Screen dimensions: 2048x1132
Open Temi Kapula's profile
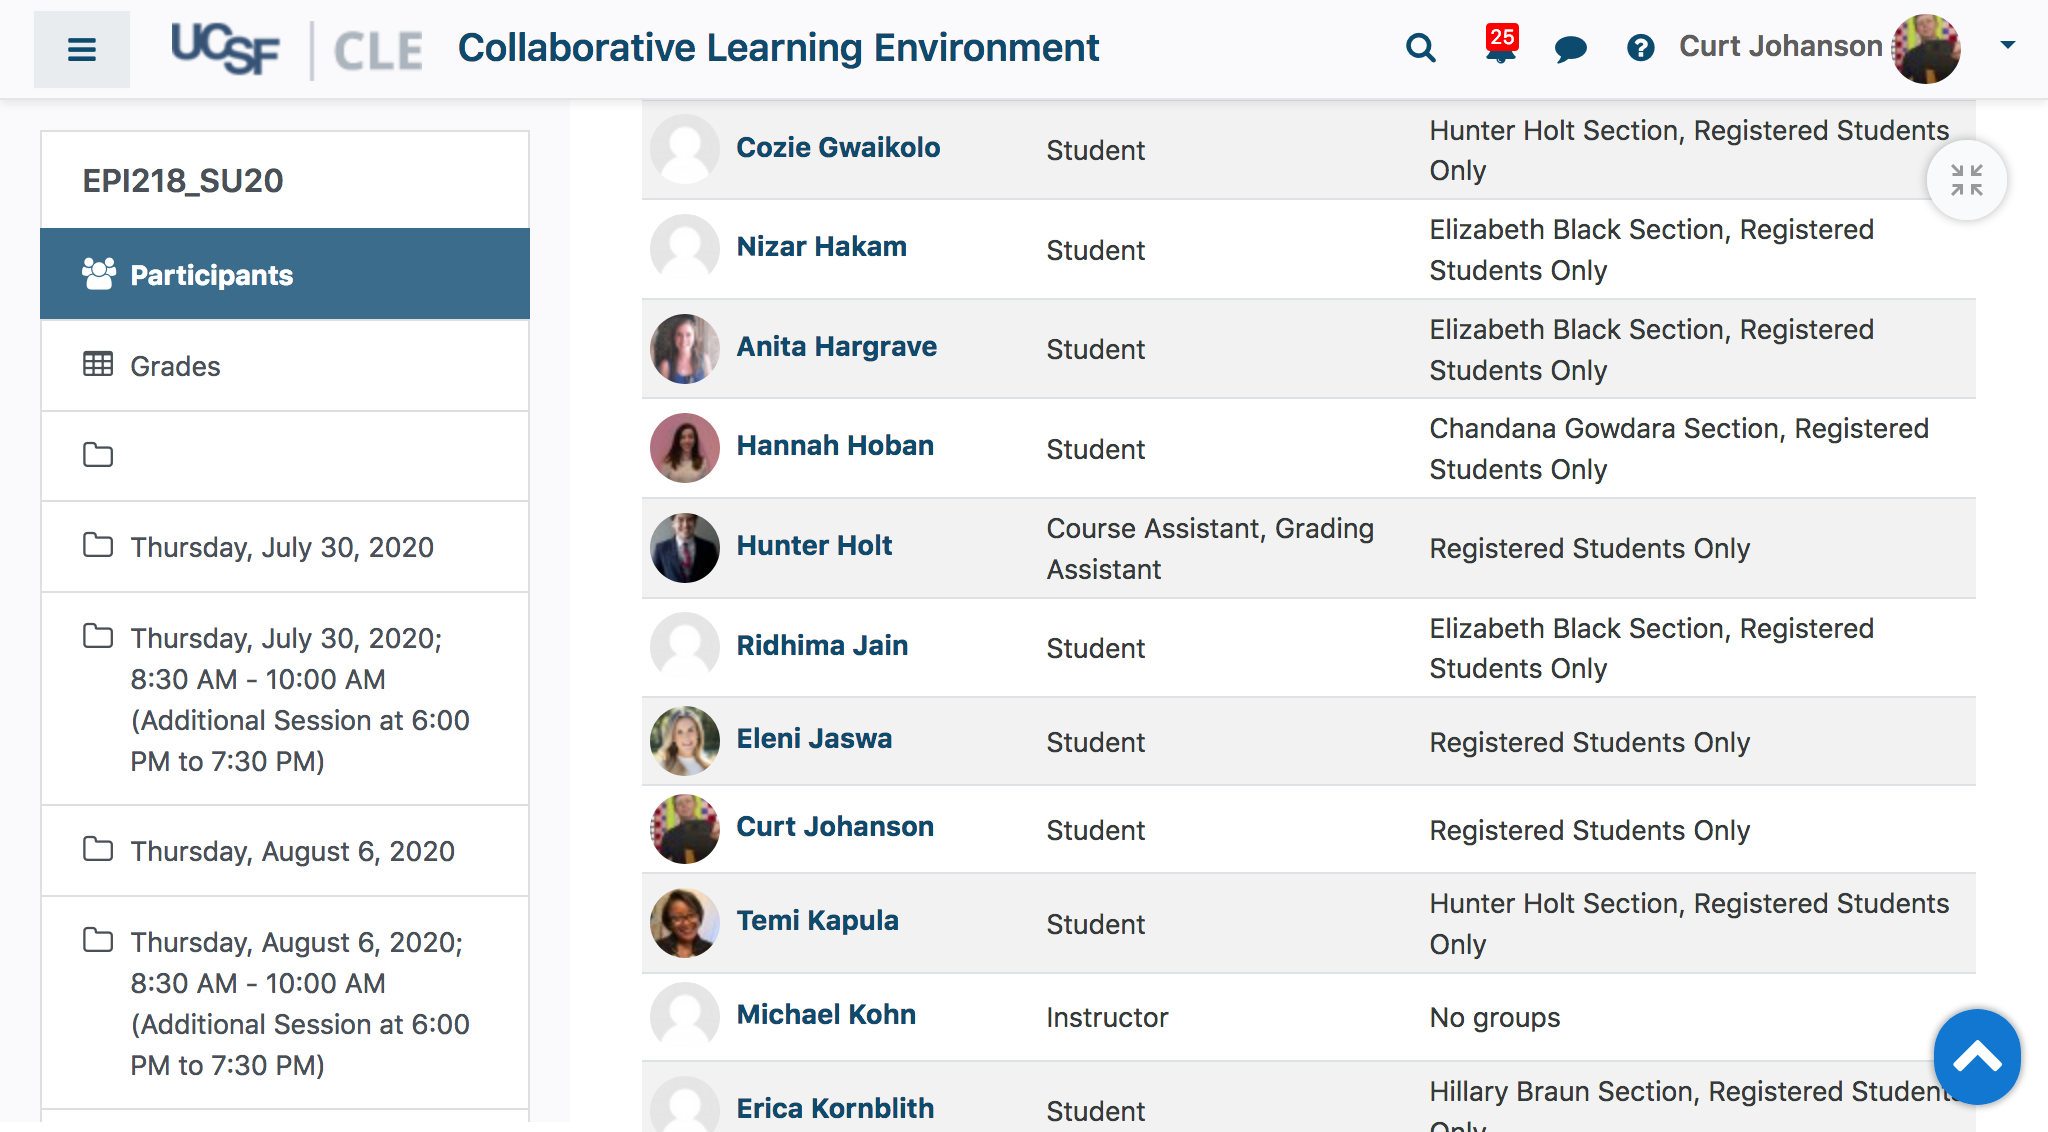coord(817,921)
